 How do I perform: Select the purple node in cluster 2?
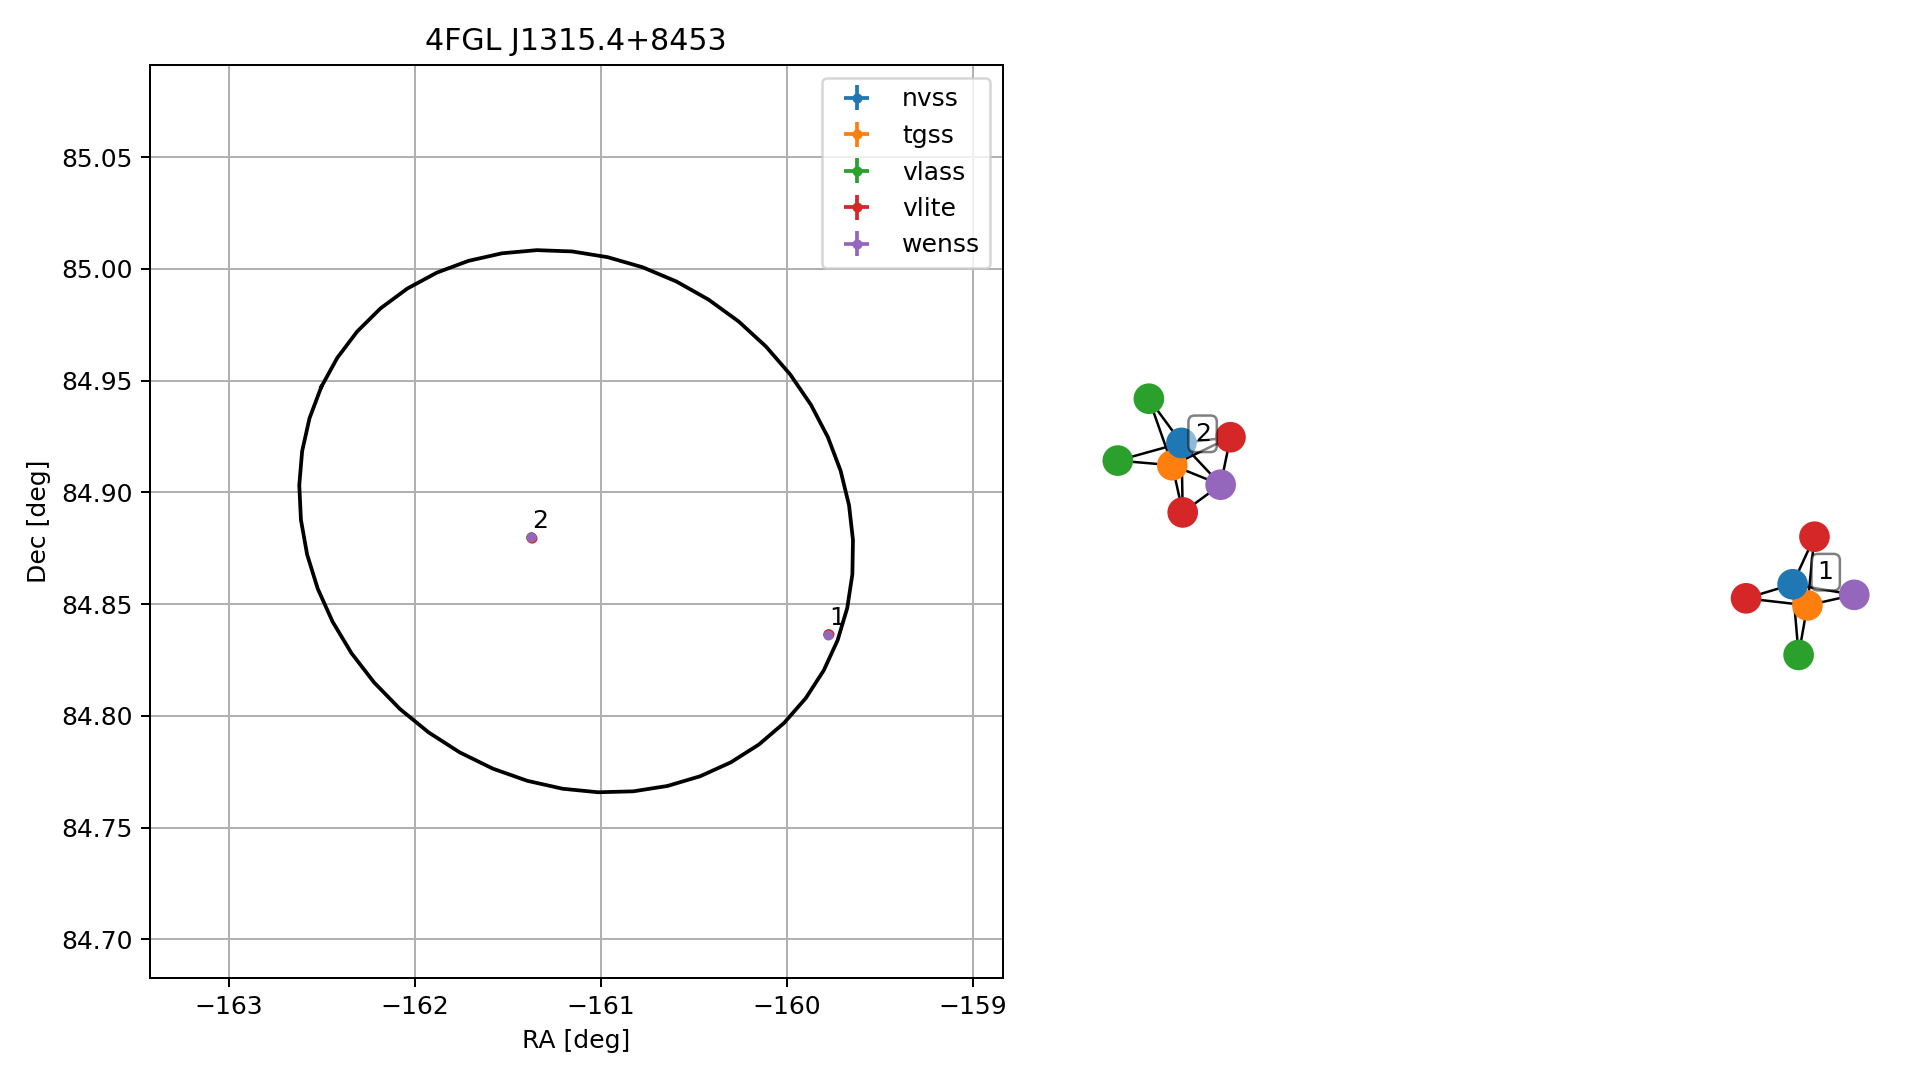click(x=1220, y=485)
